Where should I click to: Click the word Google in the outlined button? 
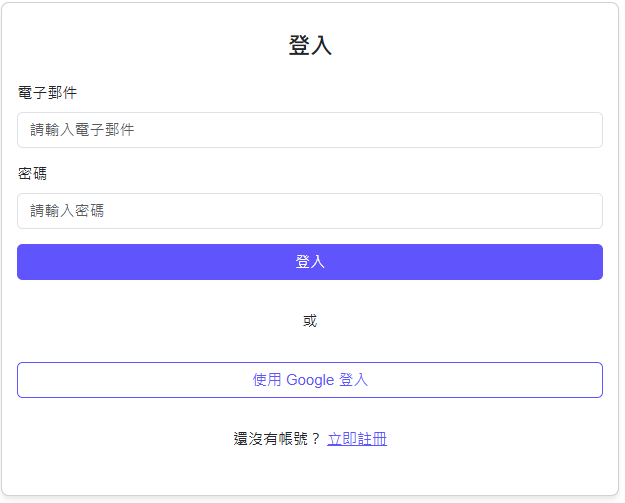310,380
